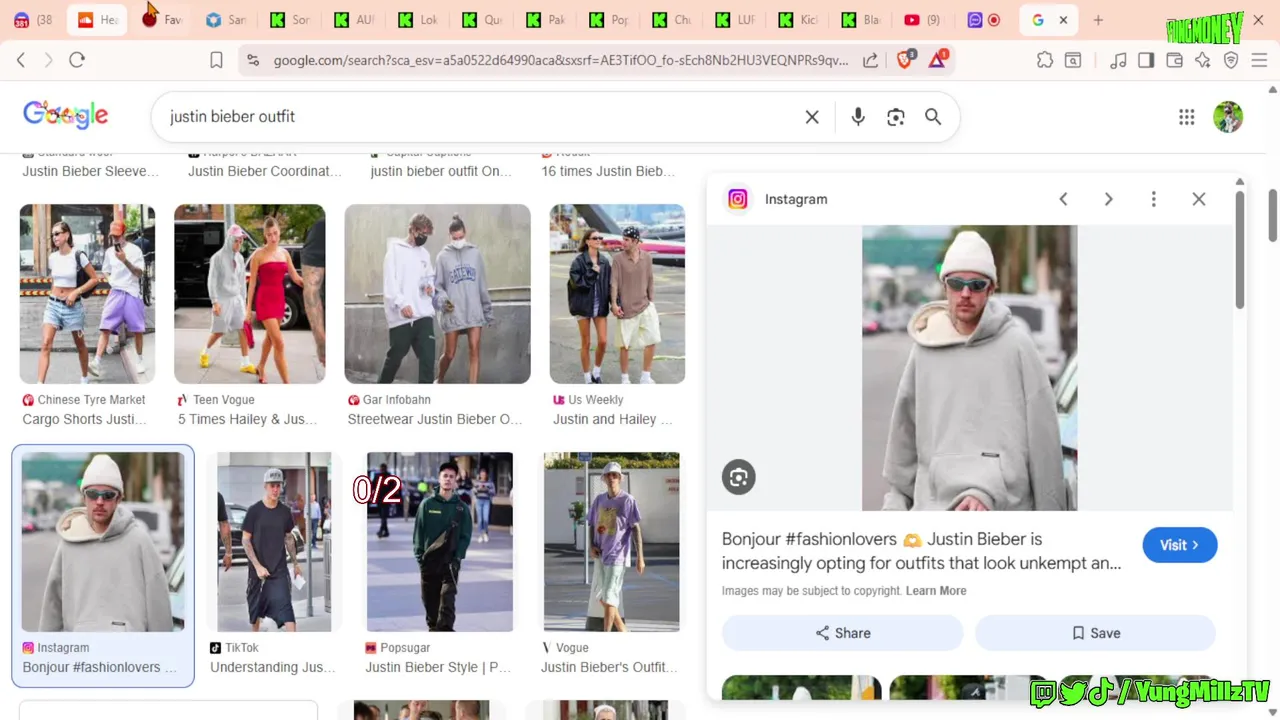Screen dimensions: 1280x720
Task: Click the Visit button
Action: coord(1180,545)
